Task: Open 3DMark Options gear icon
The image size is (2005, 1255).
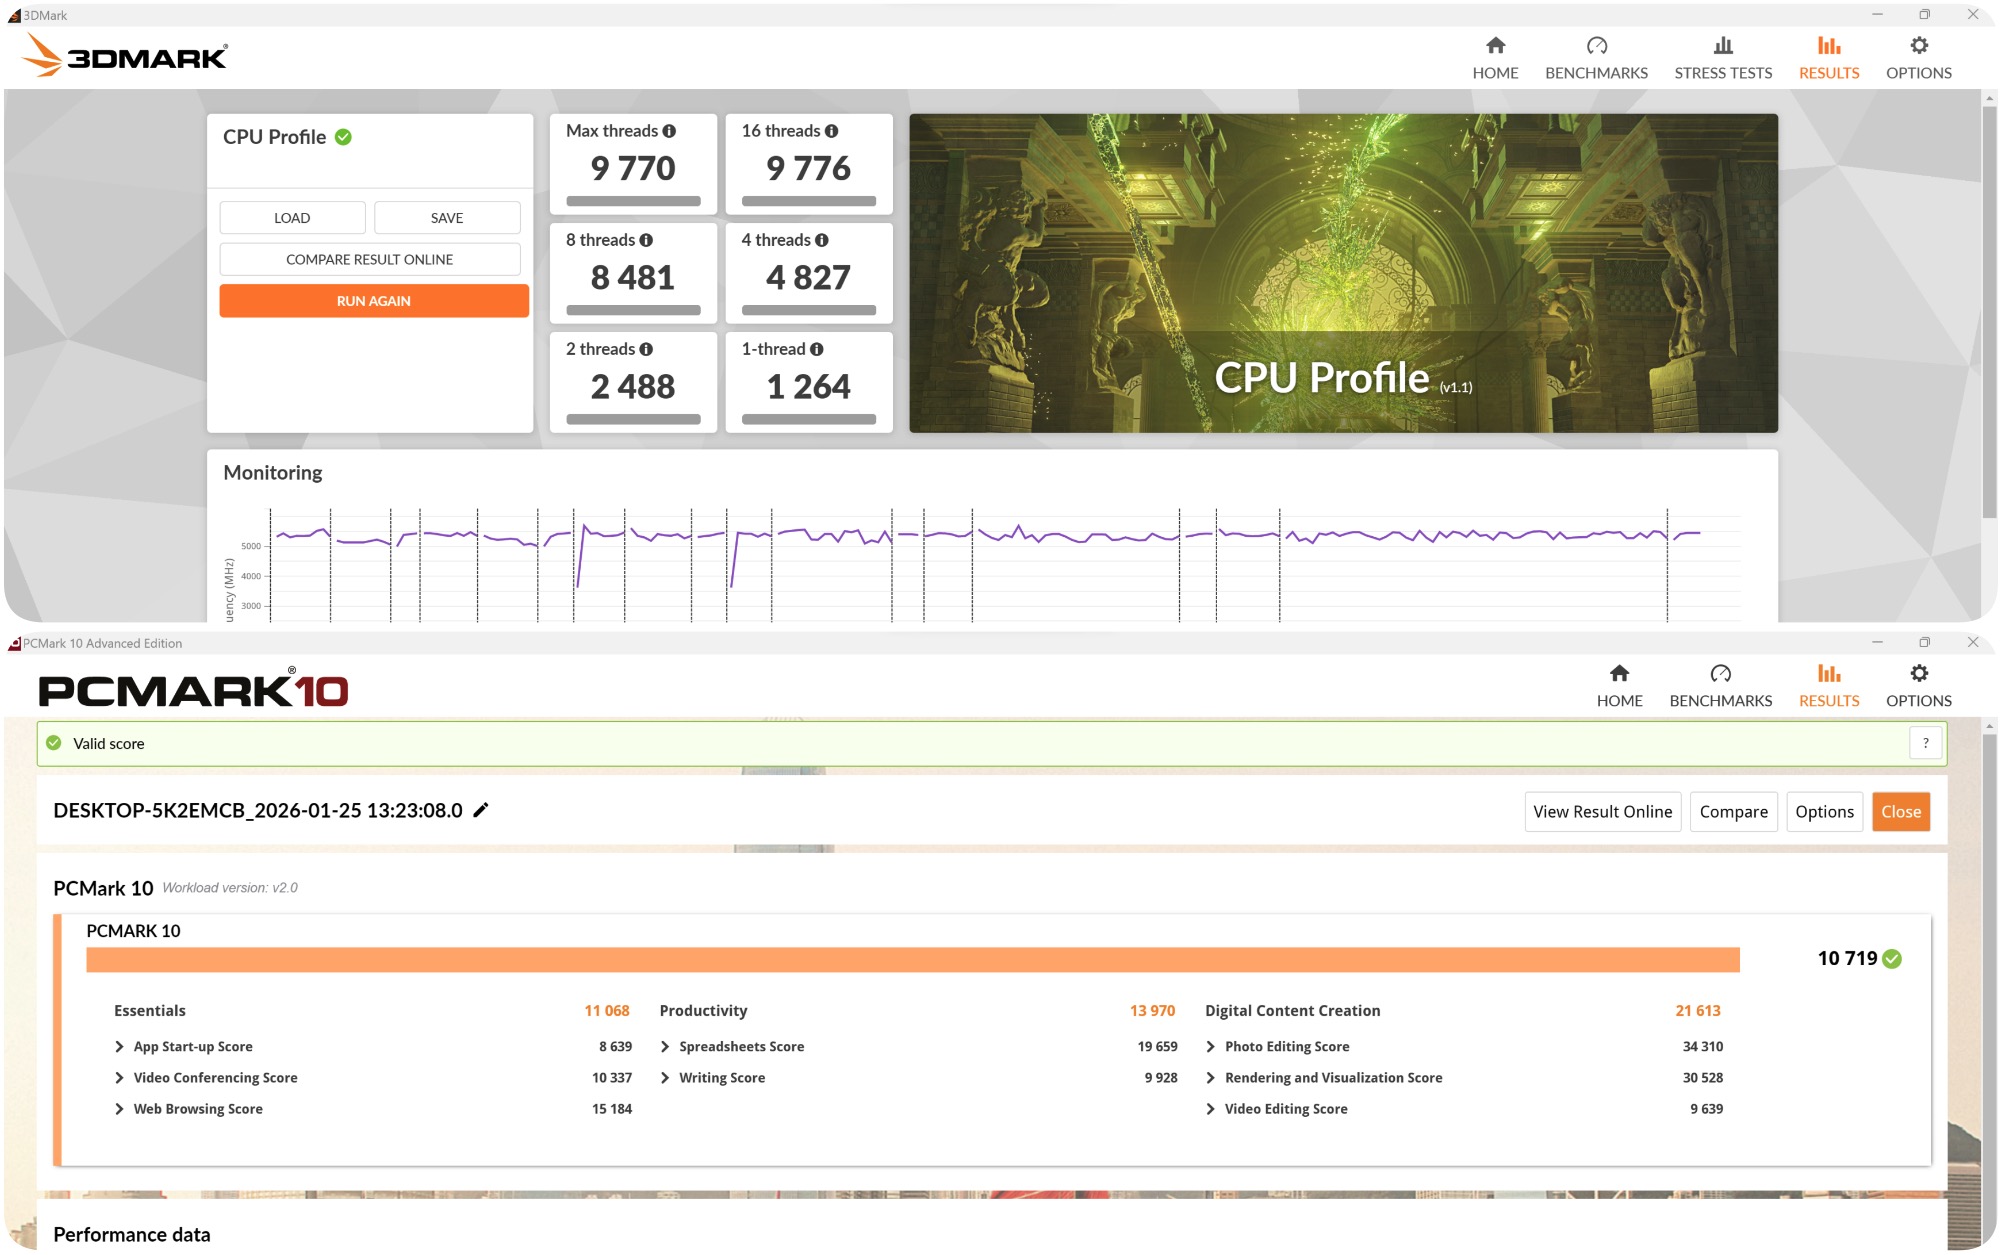Action: 1918,46
